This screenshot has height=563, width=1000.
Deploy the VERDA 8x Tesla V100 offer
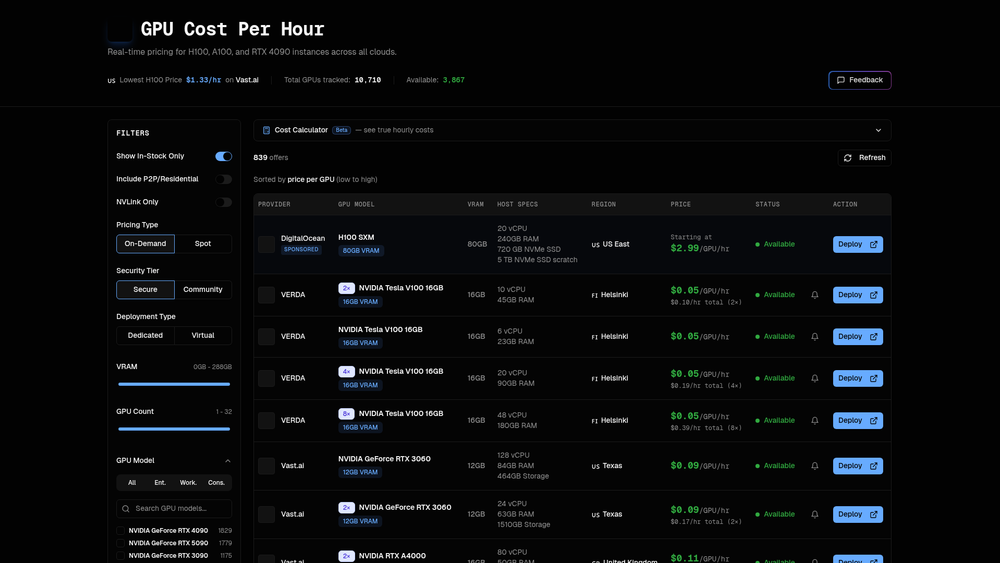pos(858,421)
